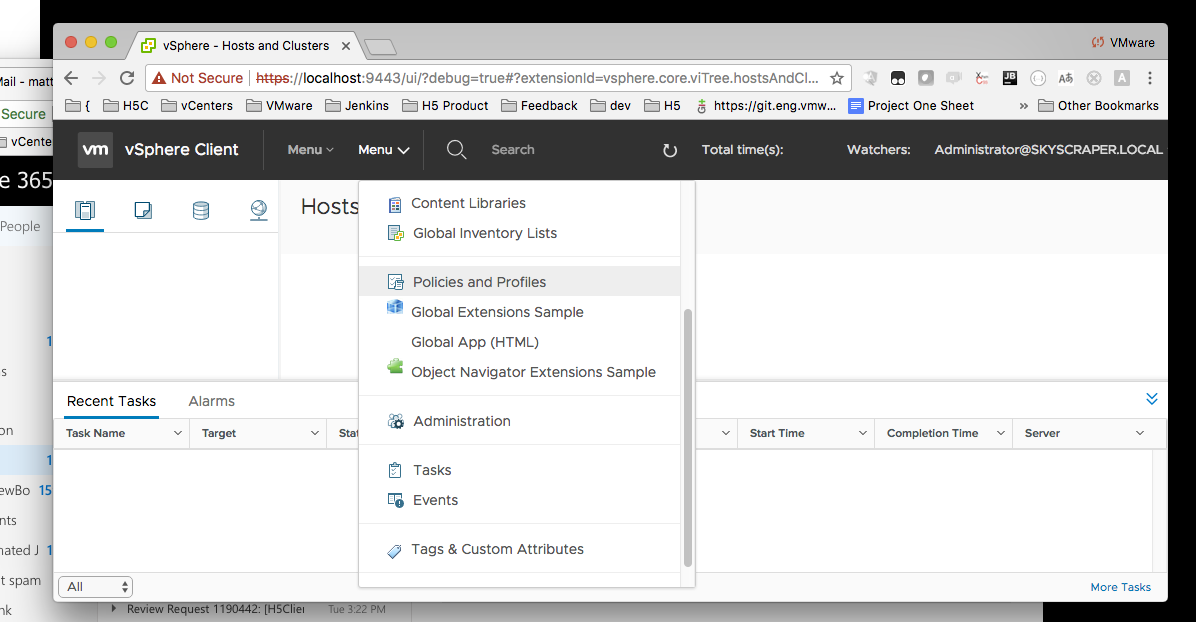Click the Tags & Custom Attributes icon
Screen dimensions: 1196x622
tap(394, 551)
